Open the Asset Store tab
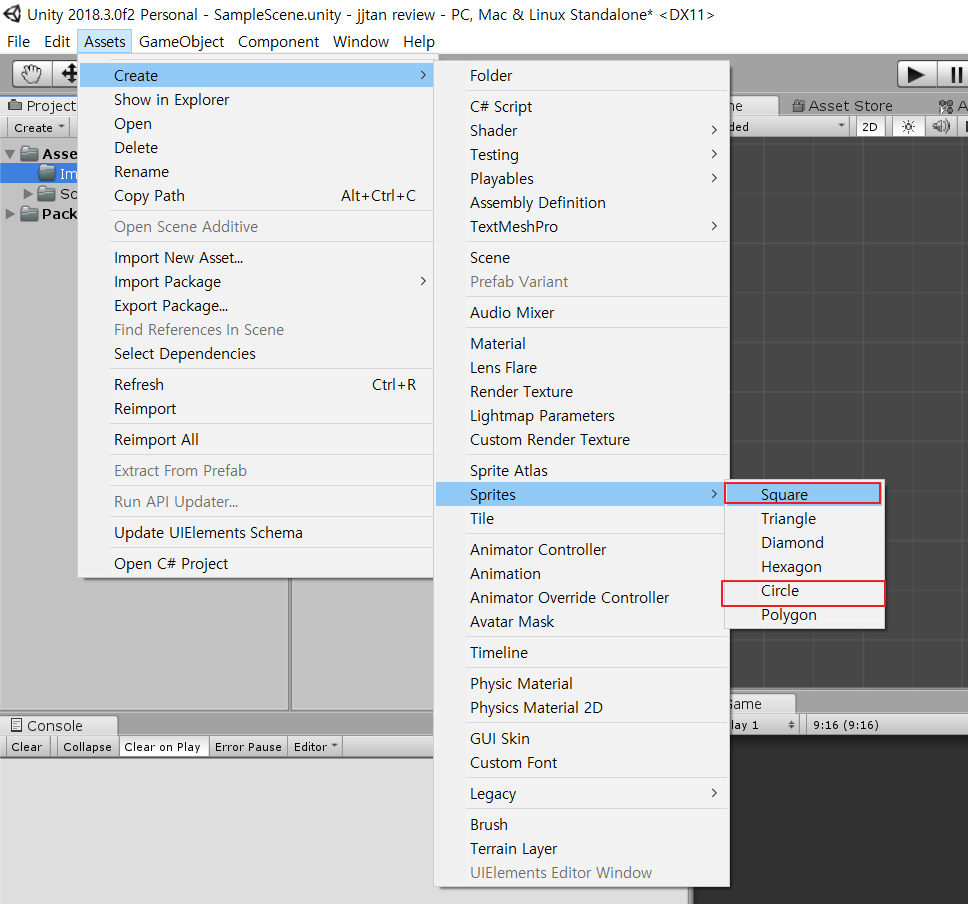 (x=843, y=106)
